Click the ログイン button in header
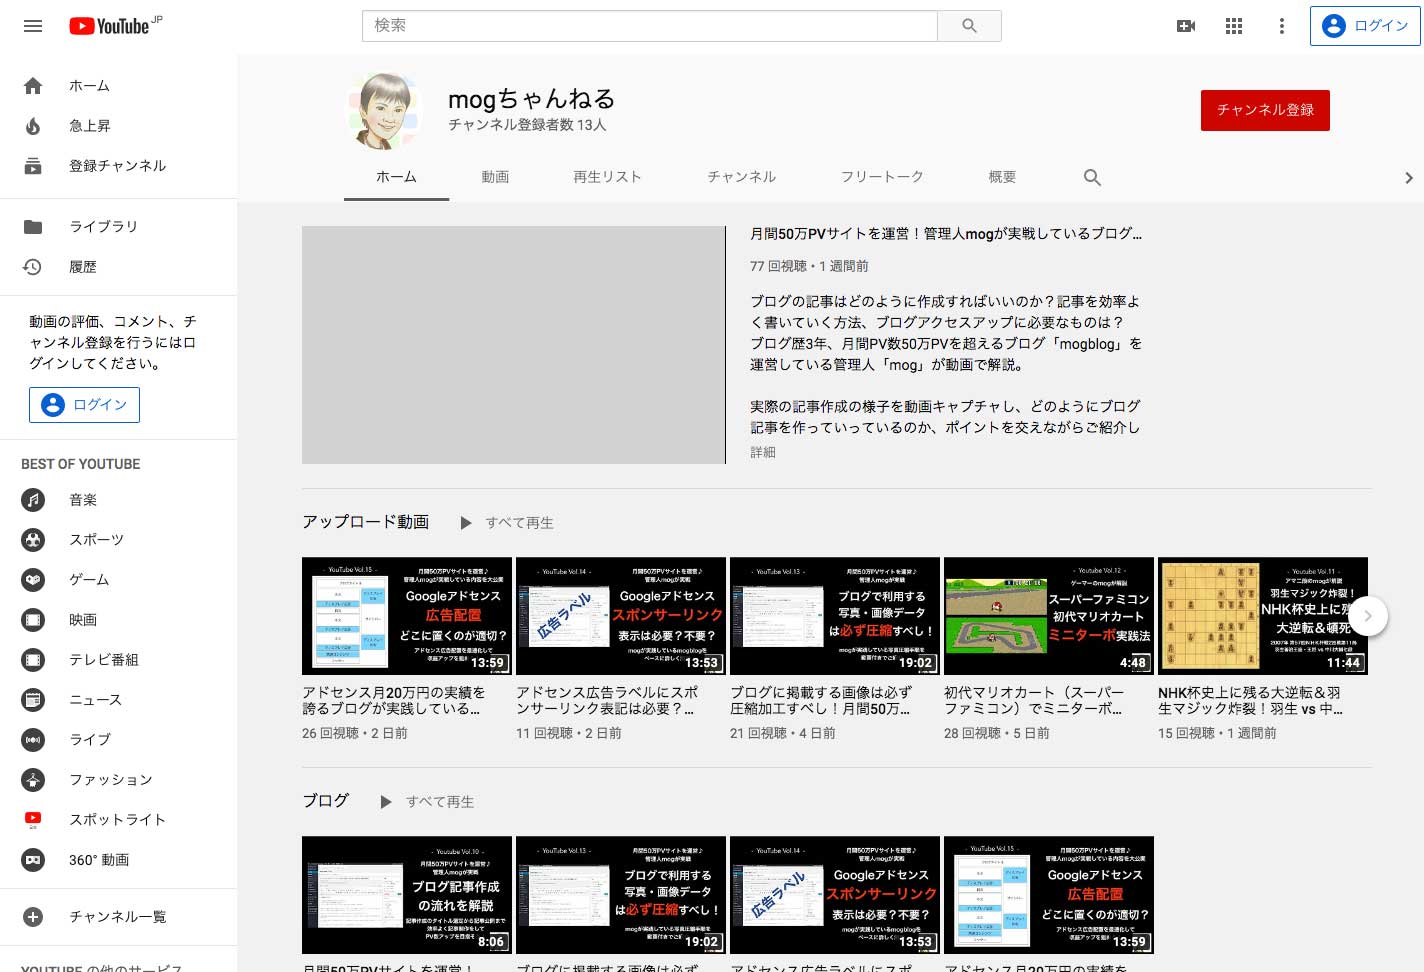This screenshot has height=972, width=1424. (1365, 26)
